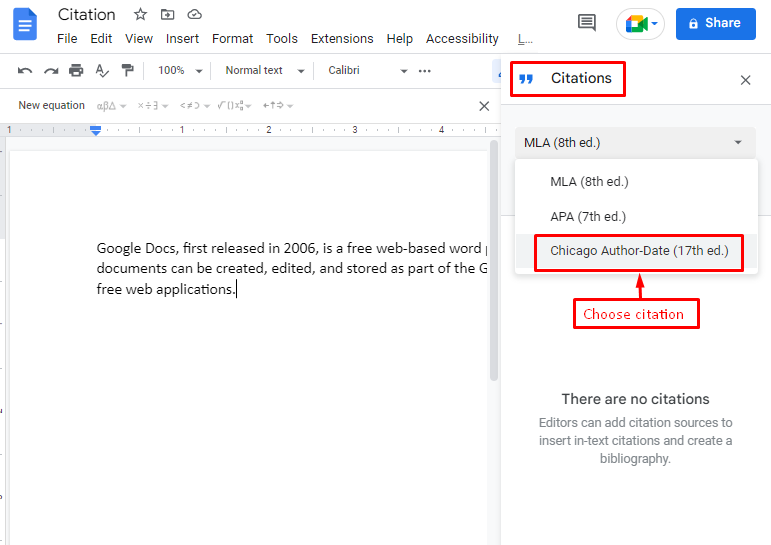Click the 'There are no citations' heading
The width and height of the screenshot is (771, 545).
click(x=635, y=399)
